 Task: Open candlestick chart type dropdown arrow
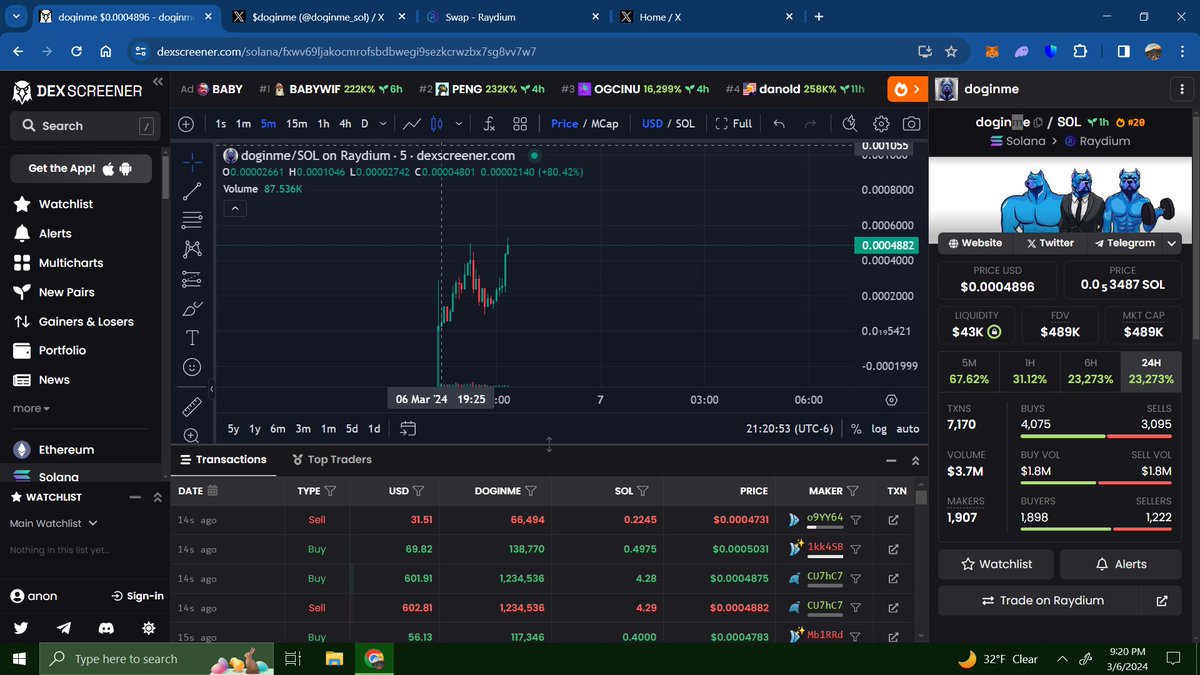[x=459, y=124]
